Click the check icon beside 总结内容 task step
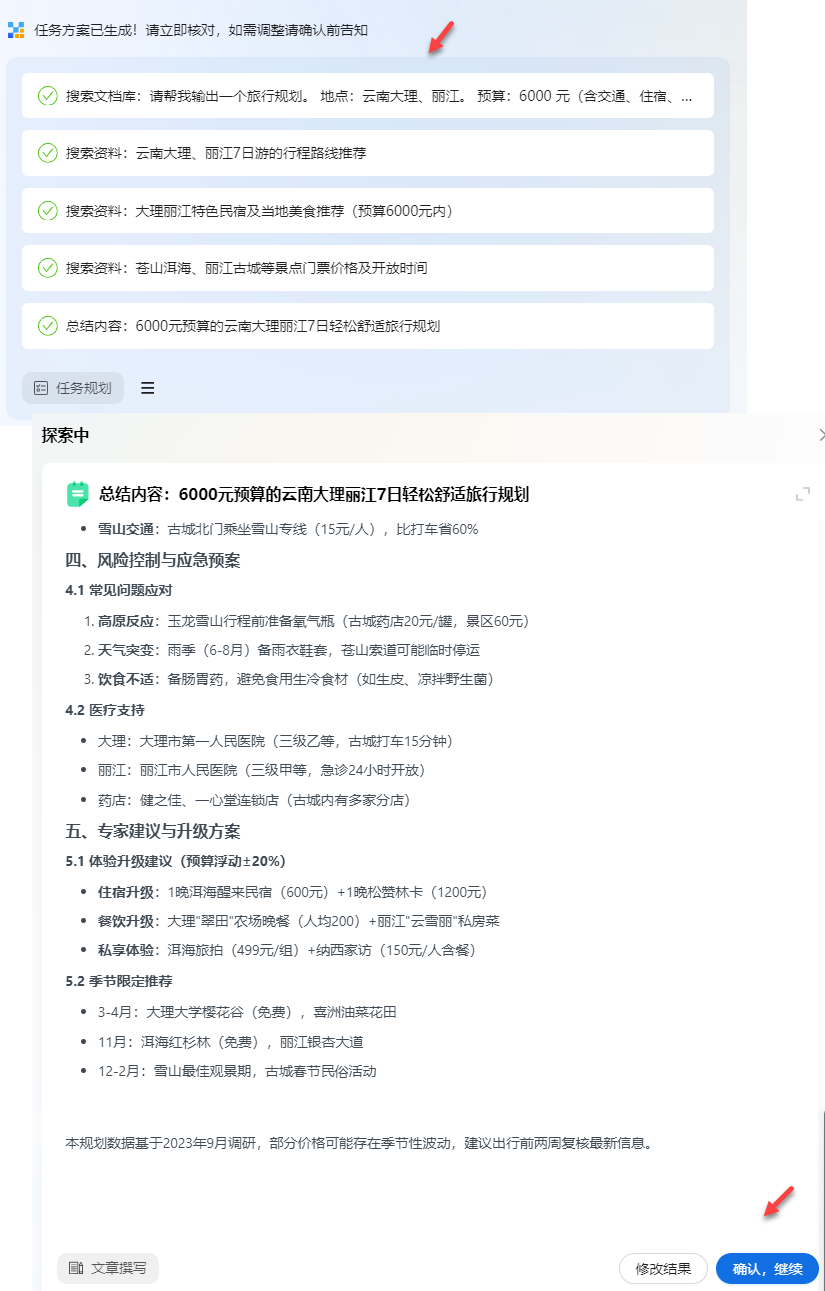The image size is (825, 1291). click(47, 326)
